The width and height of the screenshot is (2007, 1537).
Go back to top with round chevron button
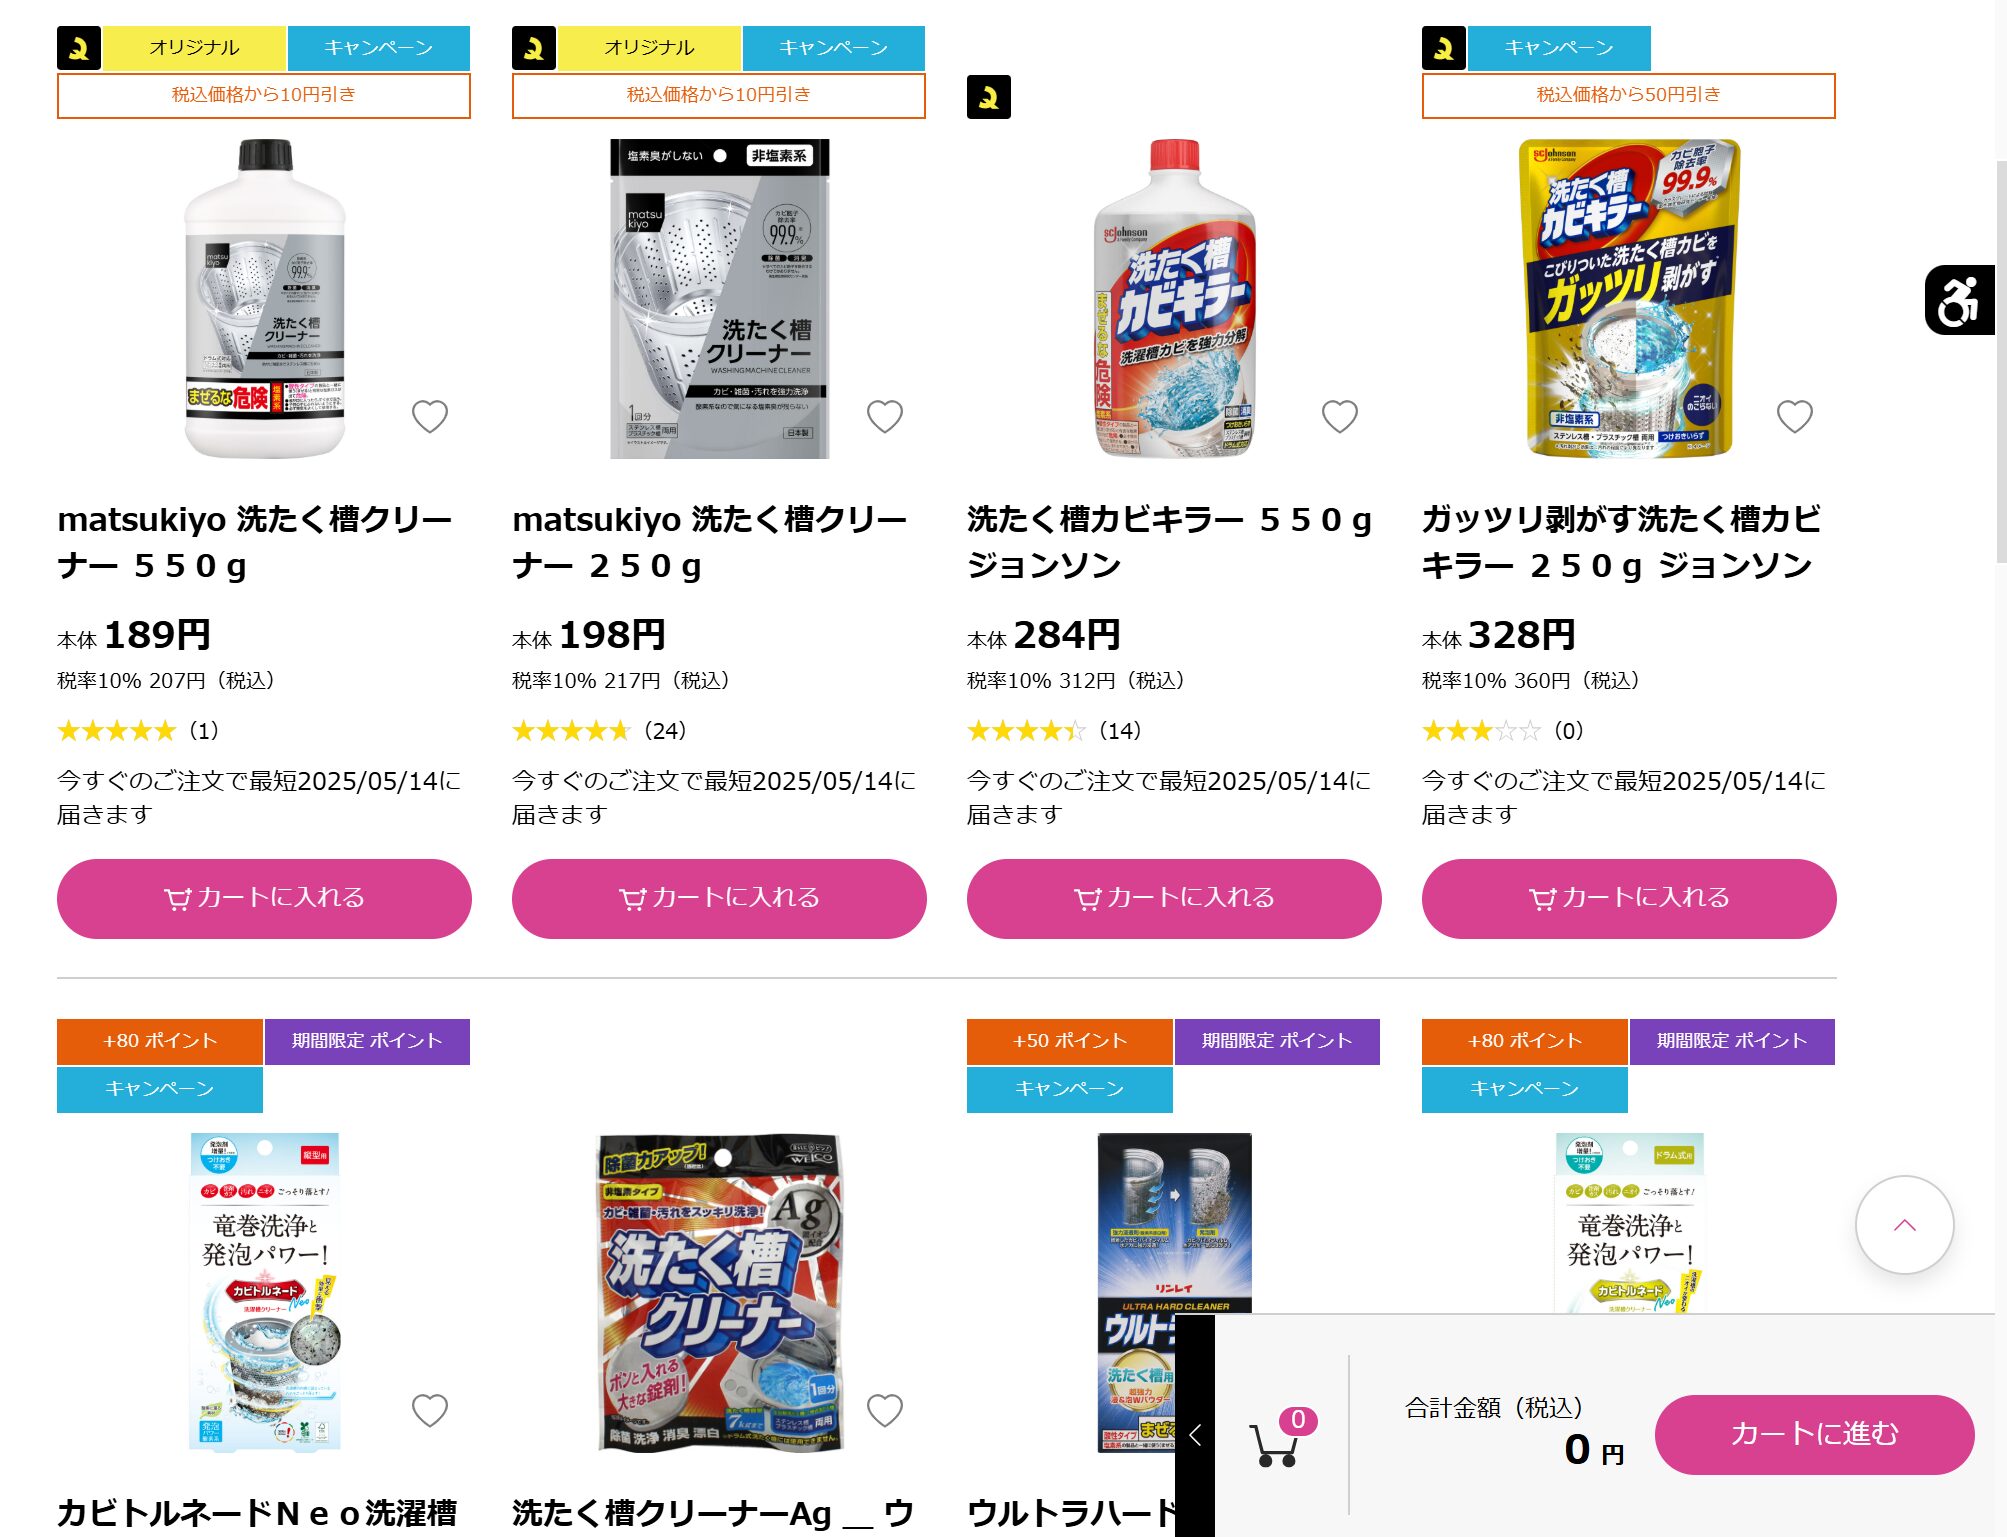coord(1905,1225)
